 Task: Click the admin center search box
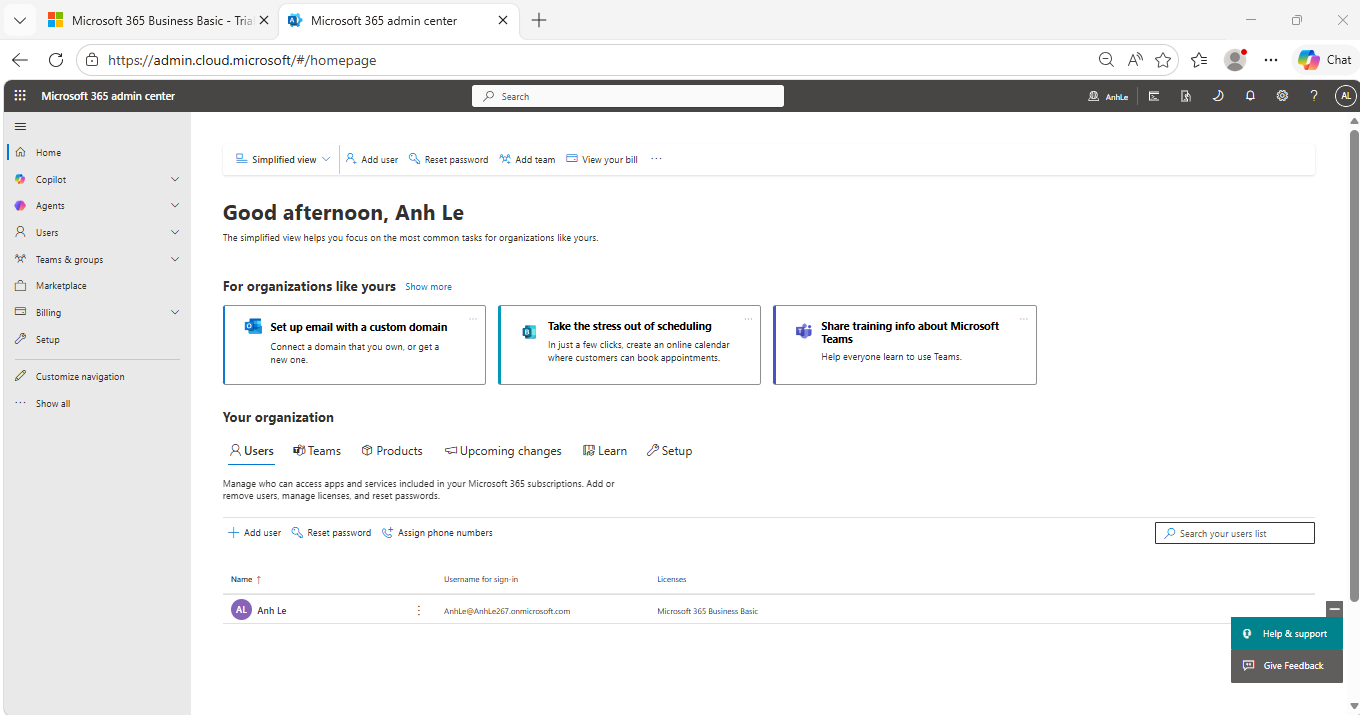pyautogui.click(x=628, y=96)
